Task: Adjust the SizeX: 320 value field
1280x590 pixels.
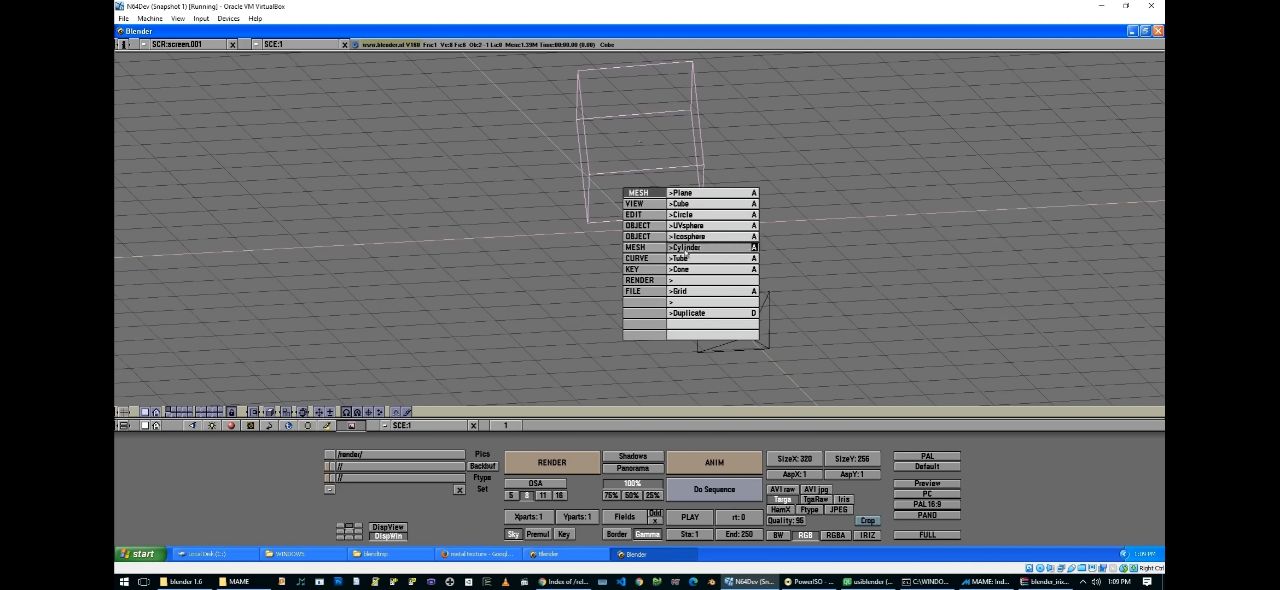Action: [795, 458]
